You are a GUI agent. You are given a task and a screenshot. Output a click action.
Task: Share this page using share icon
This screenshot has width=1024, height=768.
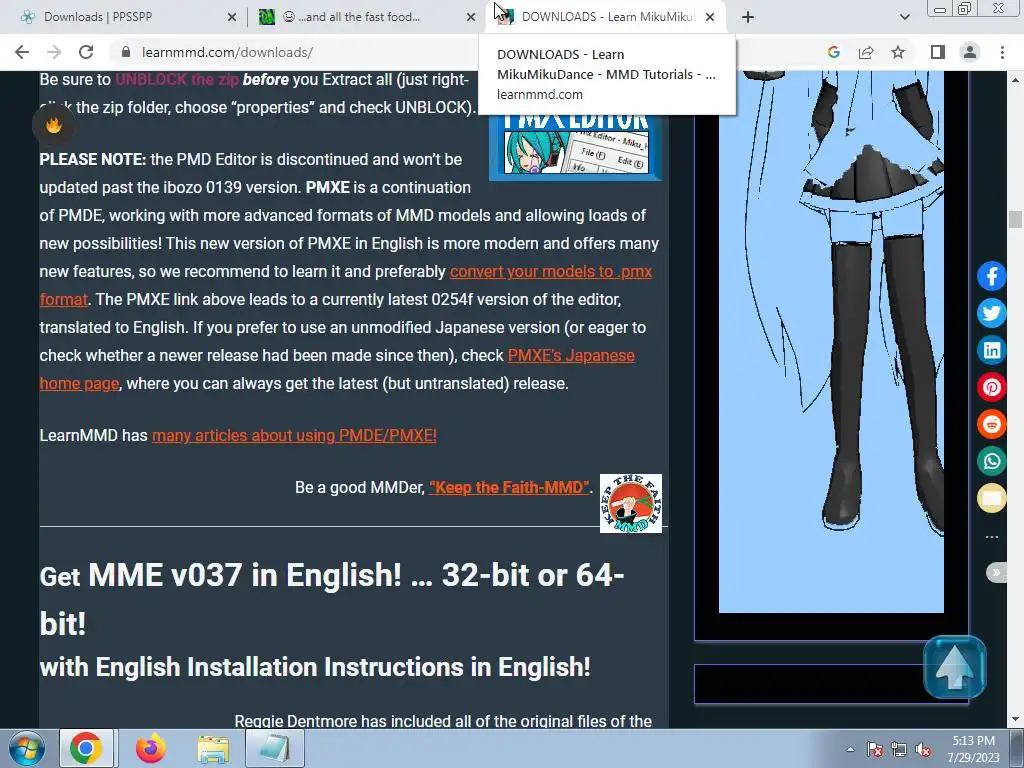tap(866, 52)
